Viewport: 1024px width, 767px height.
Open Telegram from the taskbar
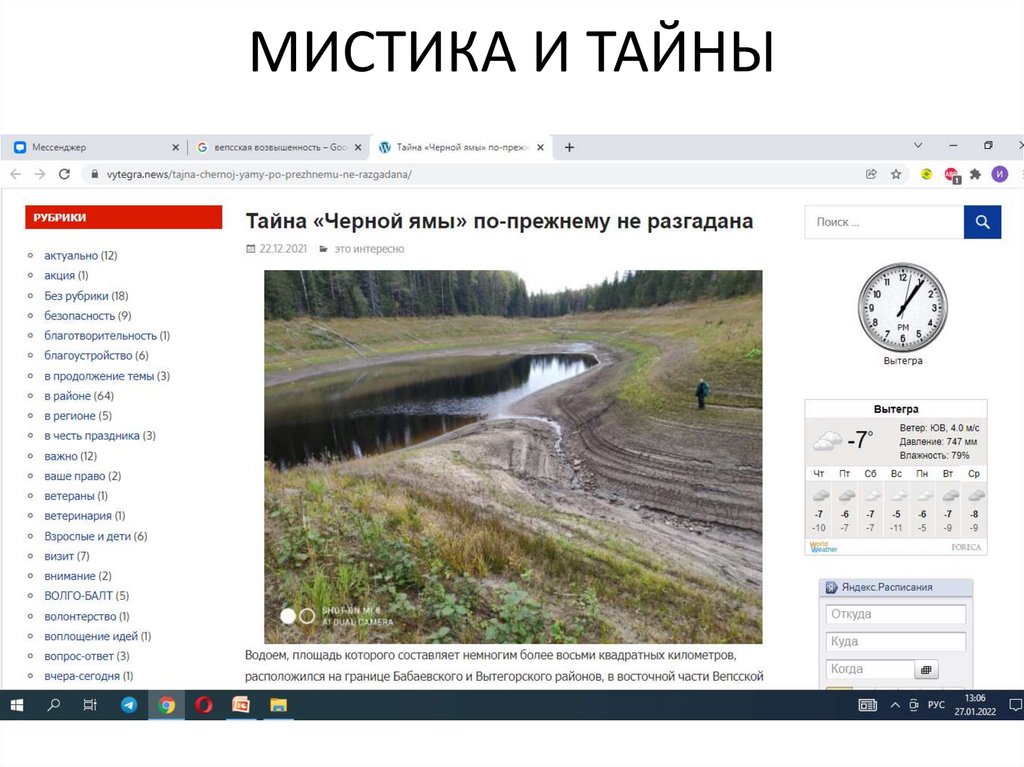(x=129, y=705)
